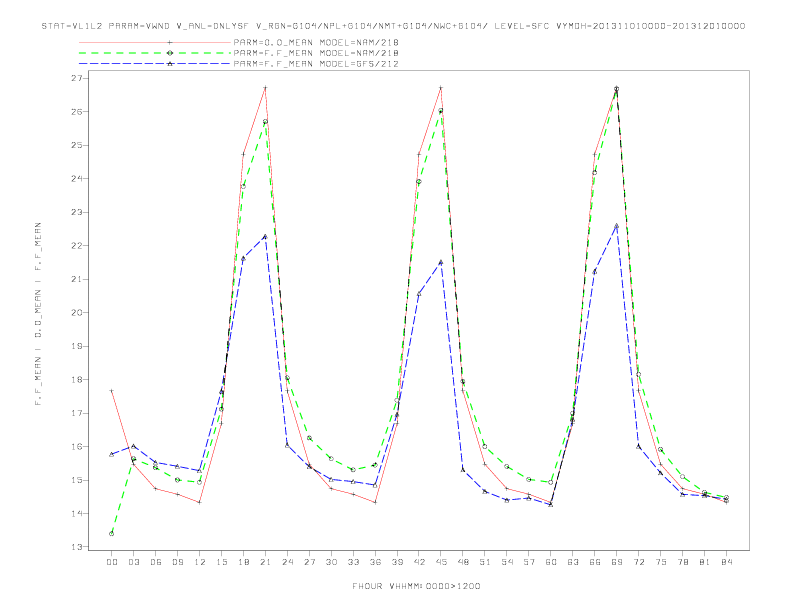Click x-axis tick label 81
Screen dimensions: 792x612
click(705, 562)
